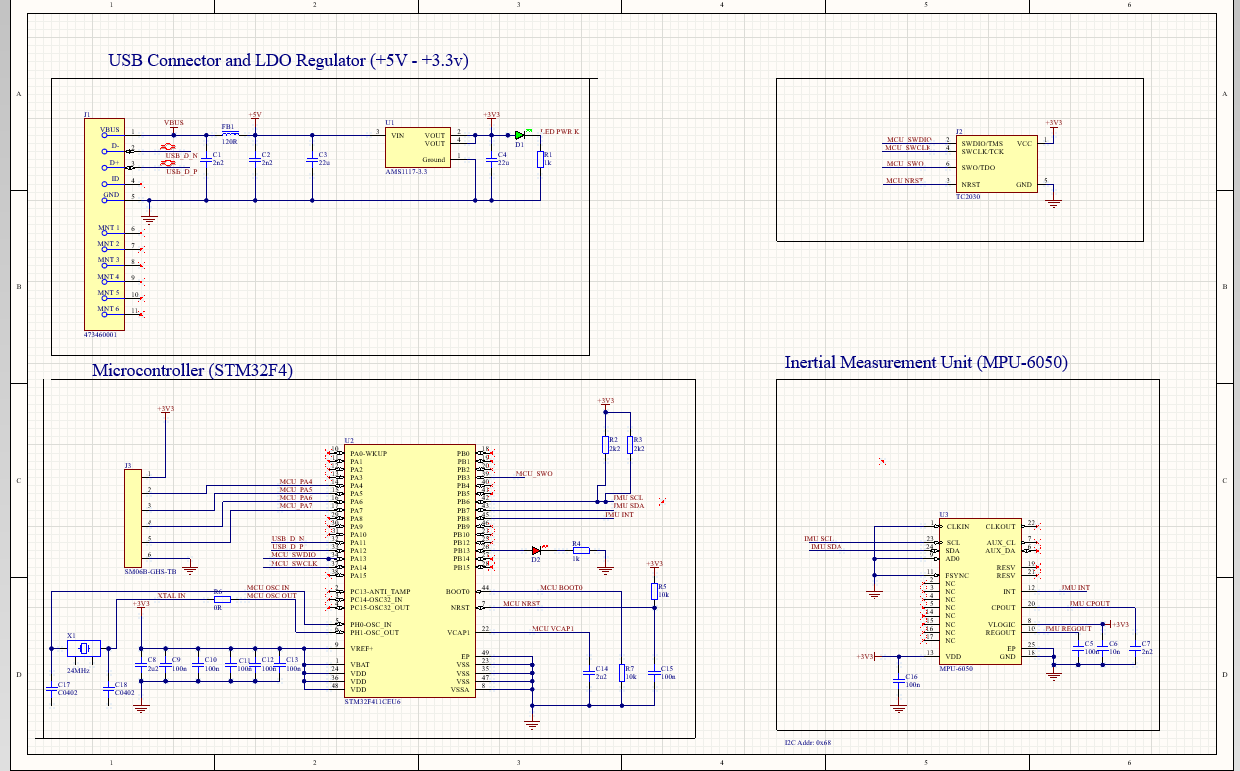Viewport: 1240px width, 771px height.
Task: Click the IMU_CPOUT net label
Action: (1090, 604)
